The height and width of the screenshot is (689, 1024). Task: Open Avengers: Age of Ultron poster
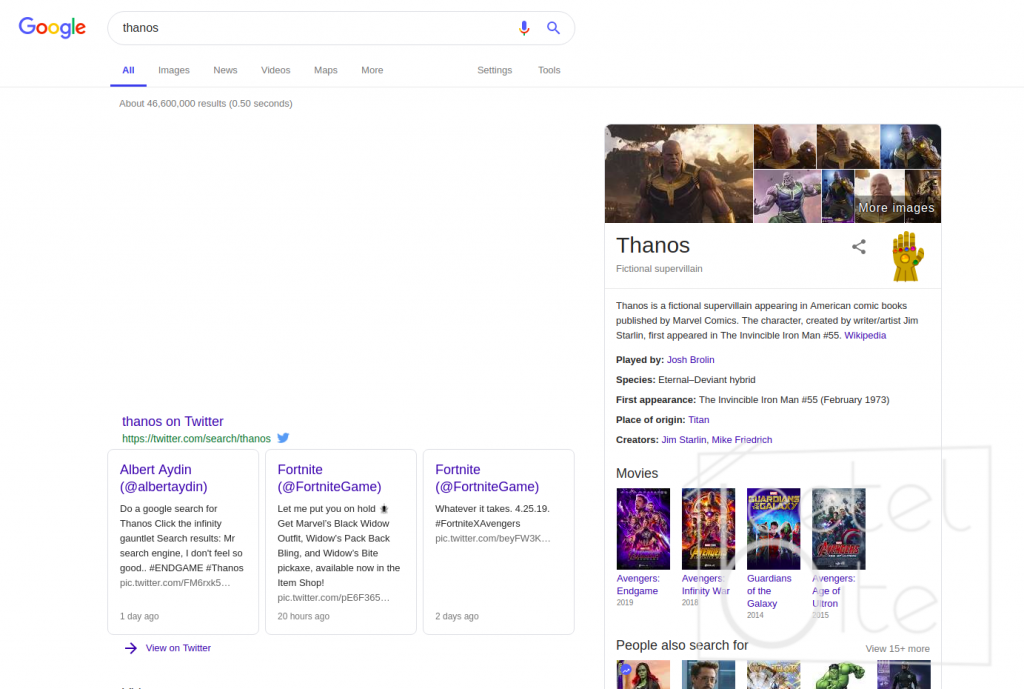(839, 529)
